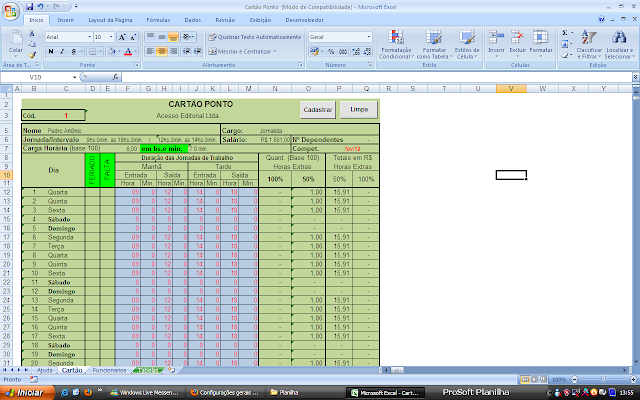Switch to page layout view icon
Screen dimensions: 640x400
coord(534,380)
